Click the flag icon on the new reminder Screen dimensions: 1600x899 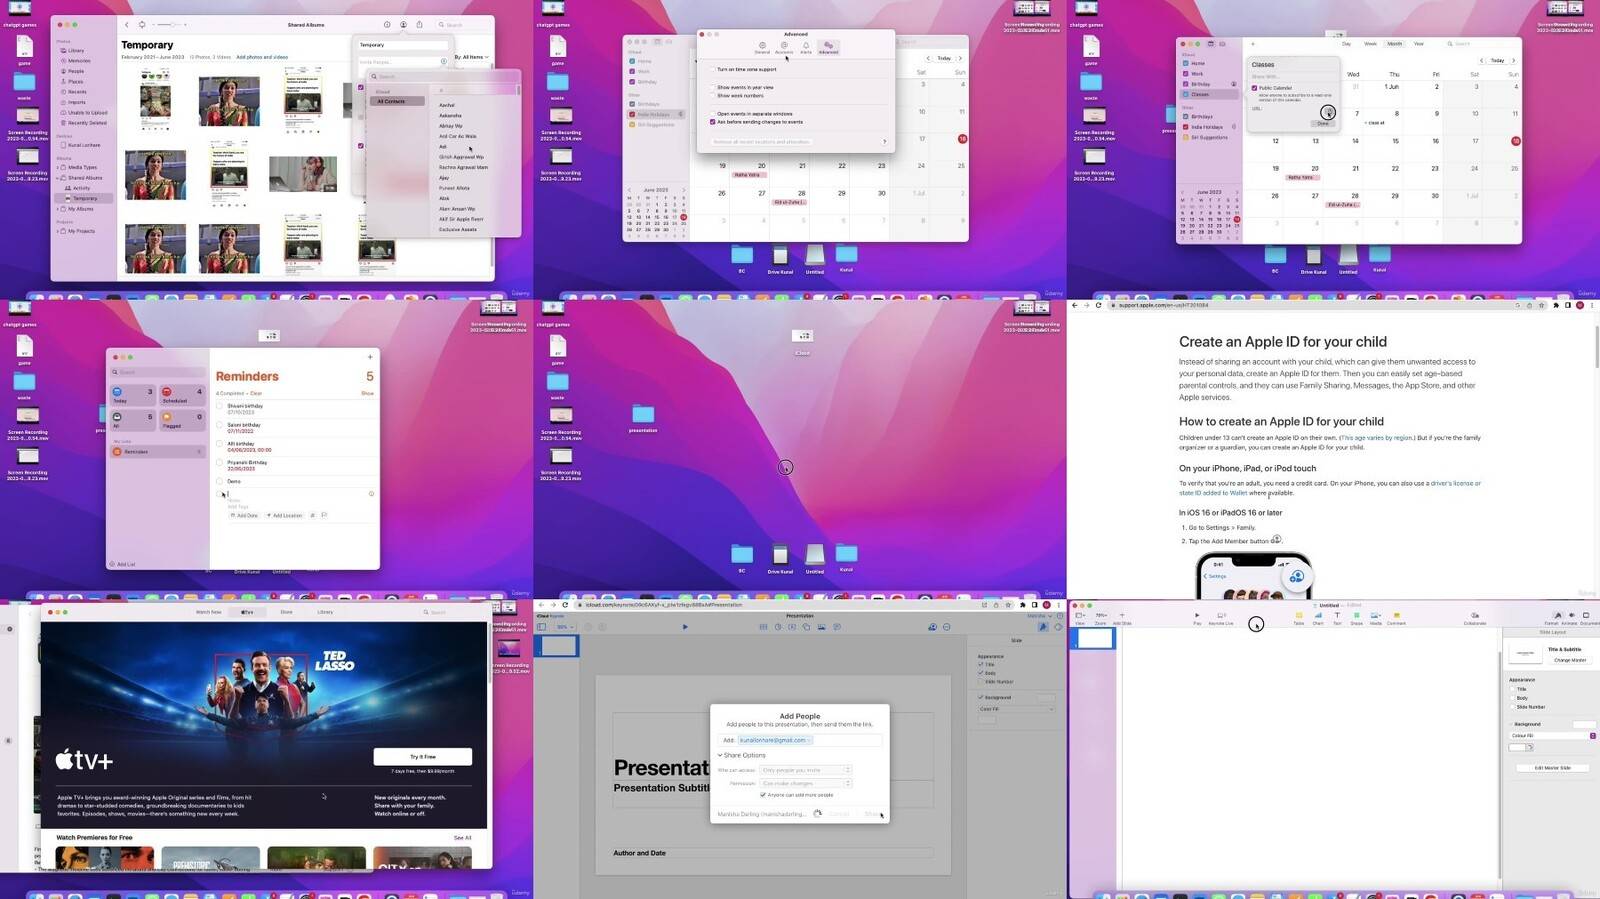pyautogui.click(x=324, y=515)
